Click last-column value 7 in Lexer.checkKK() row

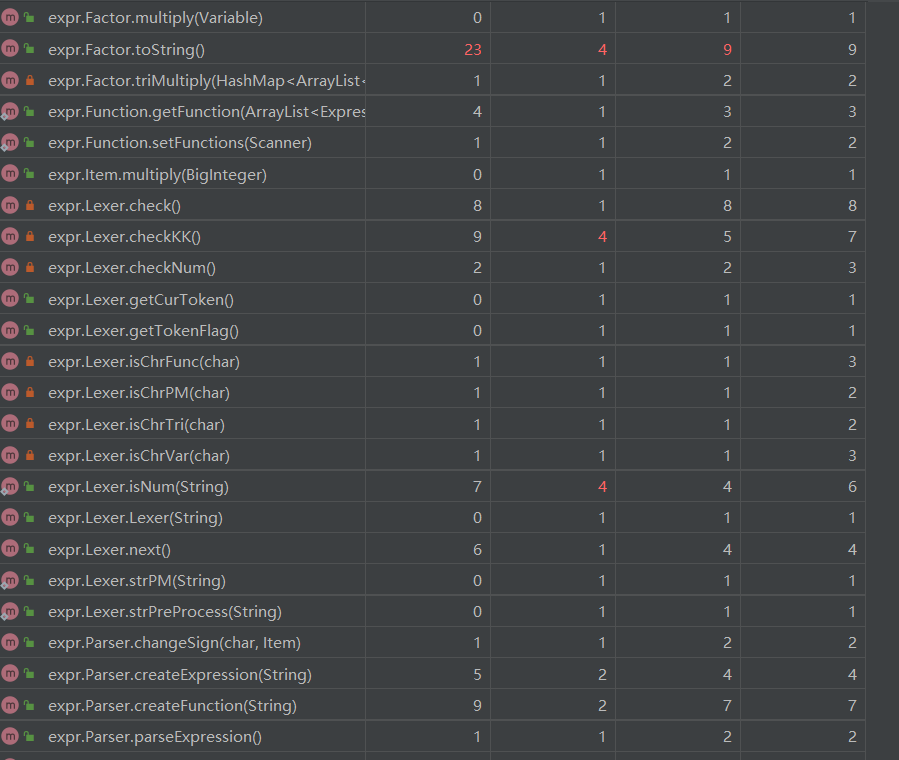852,236
